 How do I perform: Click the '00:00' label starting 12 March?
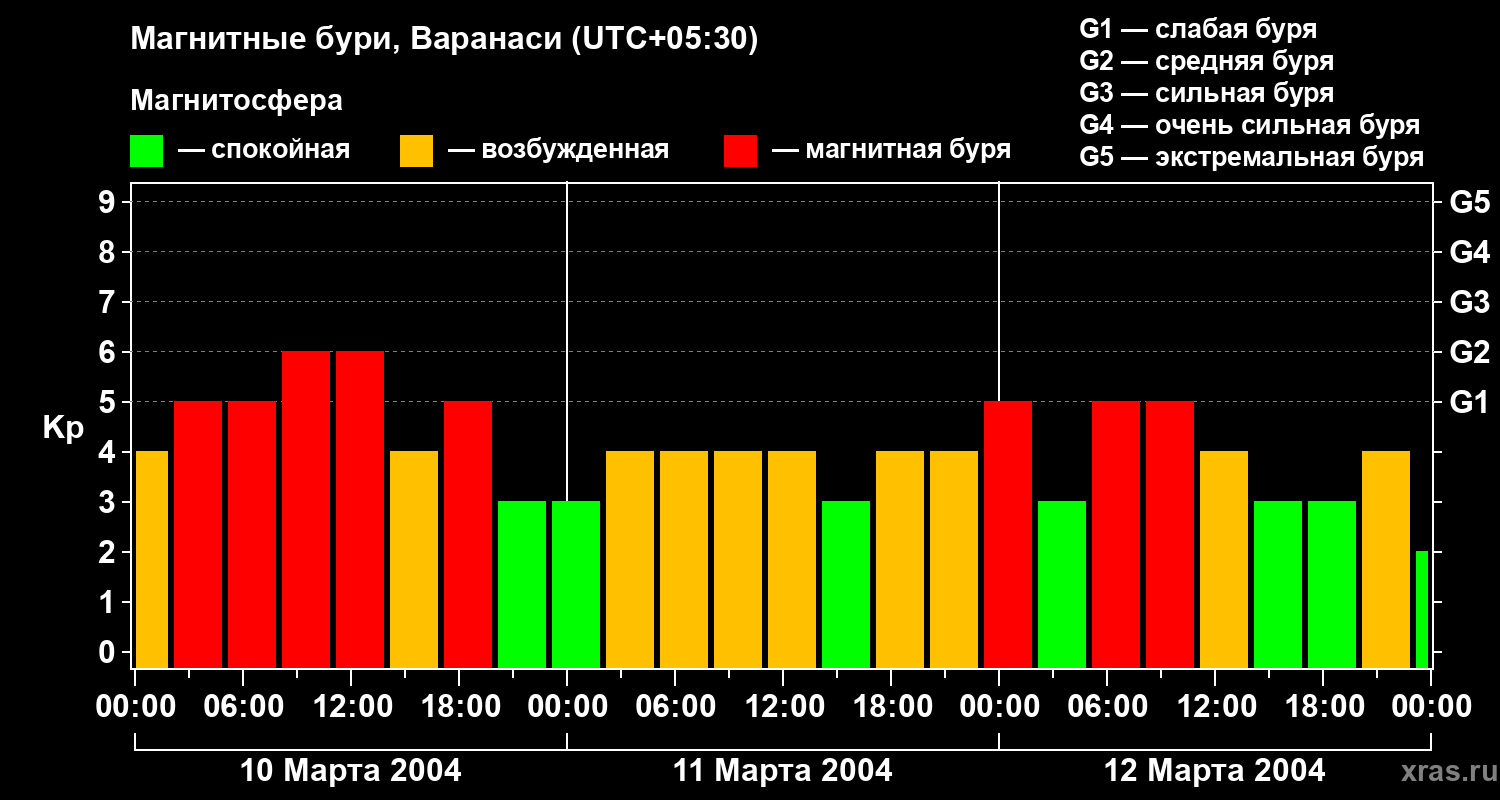[999, 707]
